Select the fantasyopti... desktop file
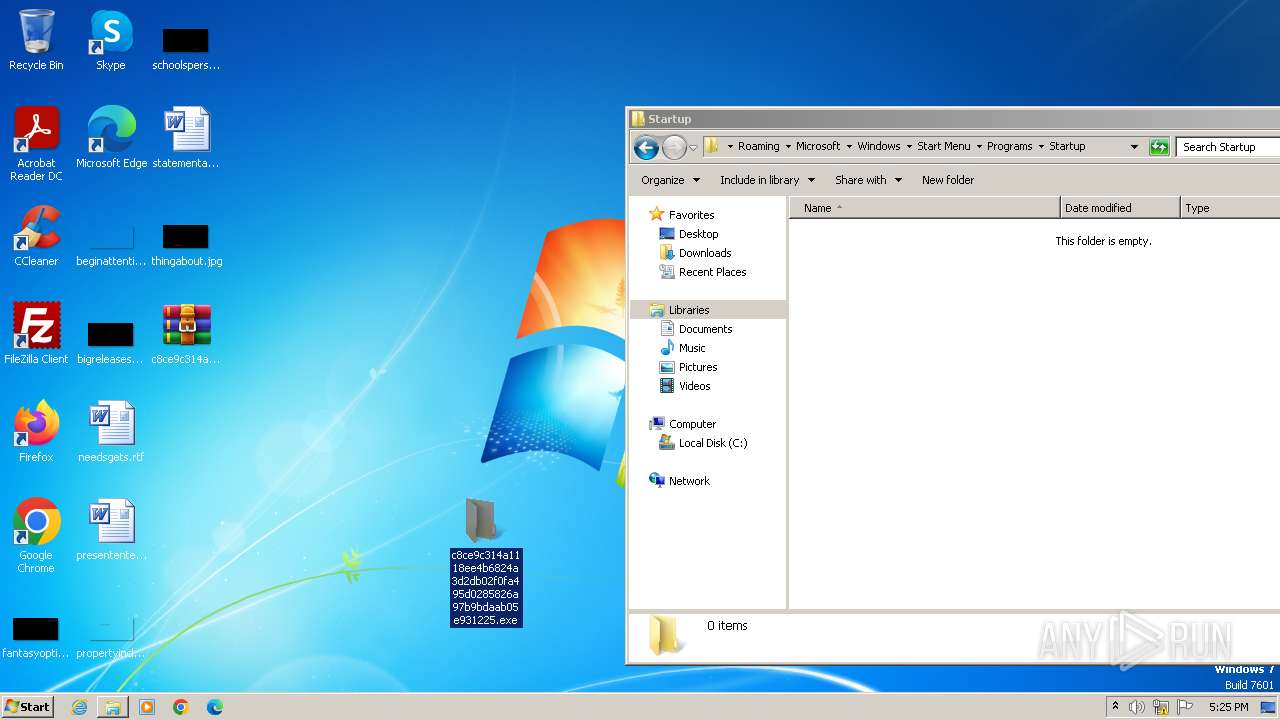 click(36, 637)
